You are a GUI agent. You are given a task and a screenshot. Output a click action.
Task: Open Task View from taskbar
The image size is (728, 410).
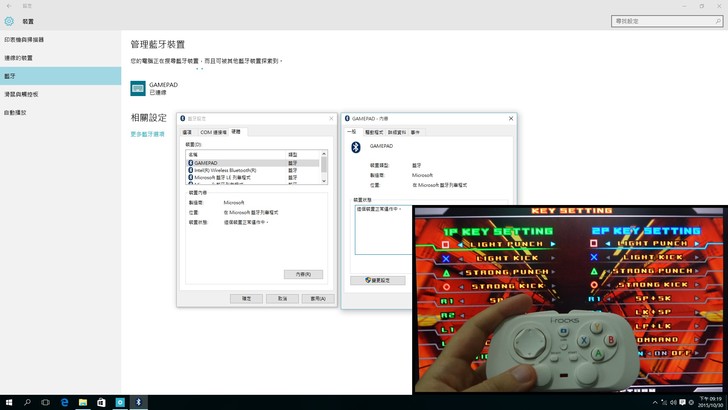[45, 402]
